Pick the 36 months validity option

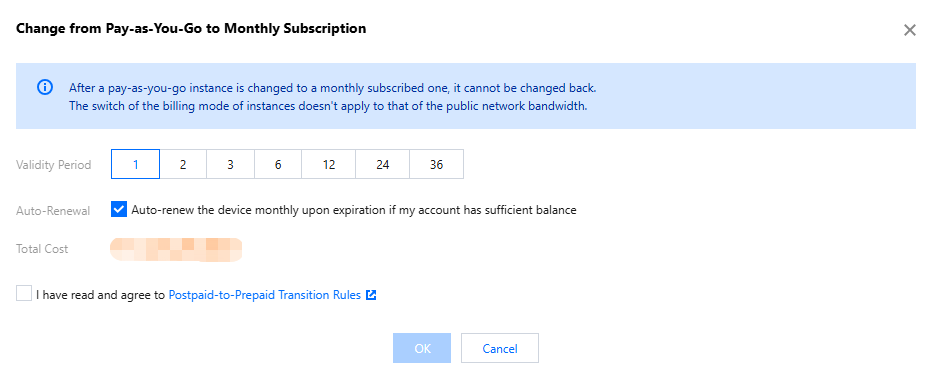click(436, 164)
